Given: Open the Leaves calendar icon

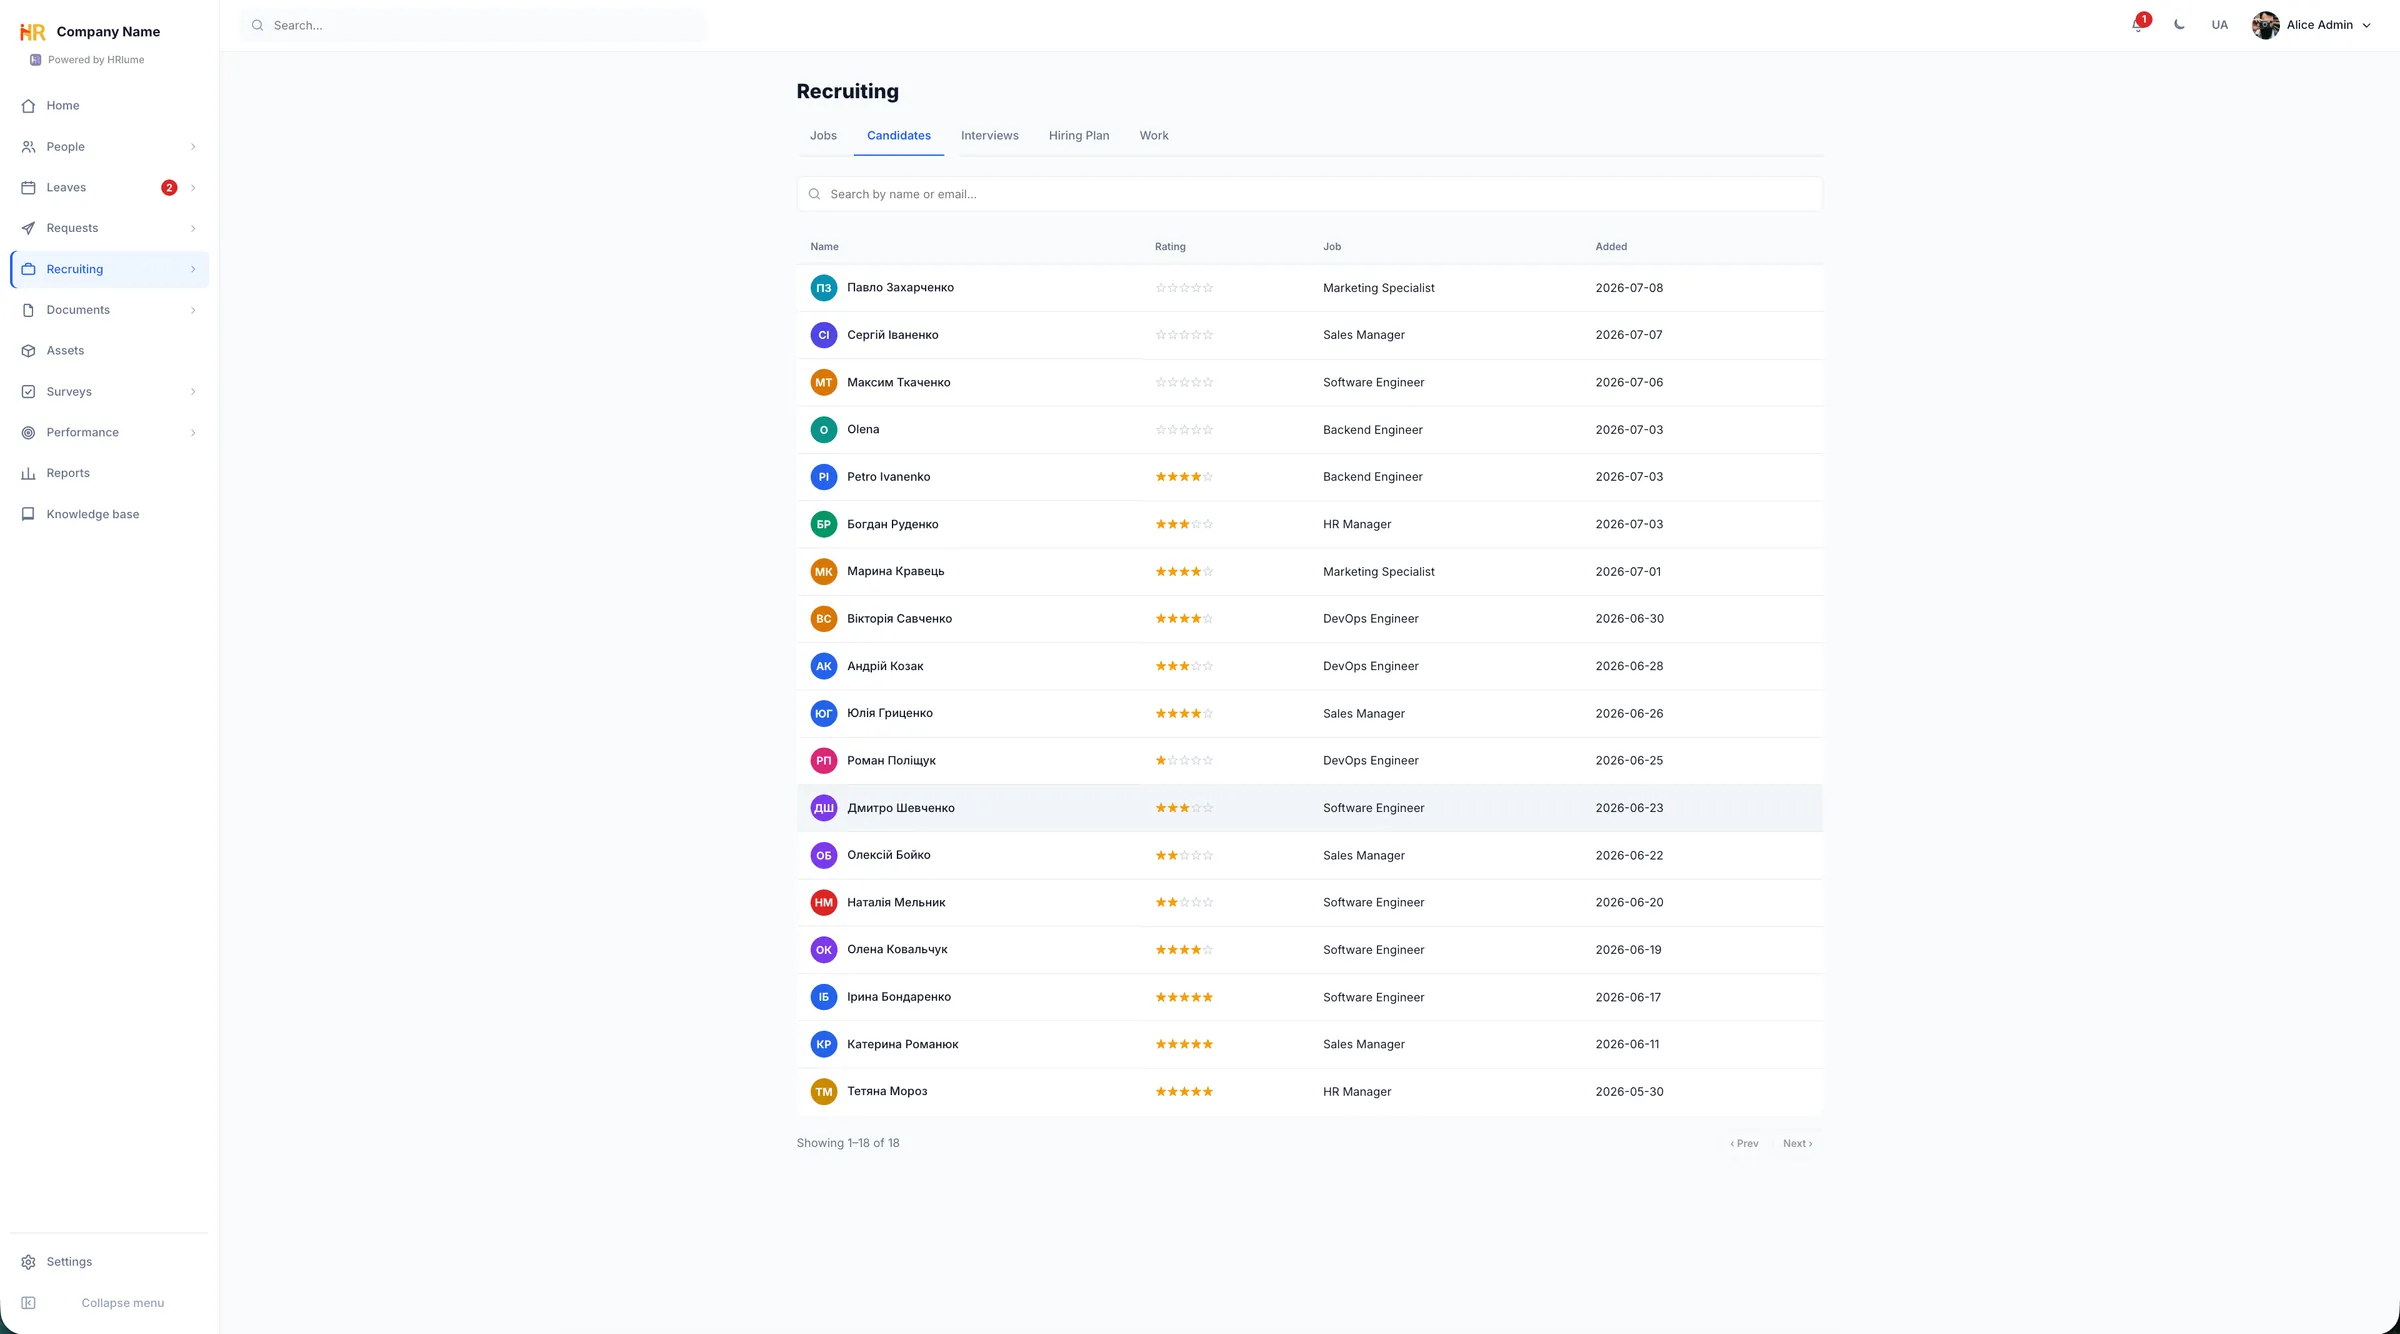Looking at the screenshot, I should pos(28,188).
